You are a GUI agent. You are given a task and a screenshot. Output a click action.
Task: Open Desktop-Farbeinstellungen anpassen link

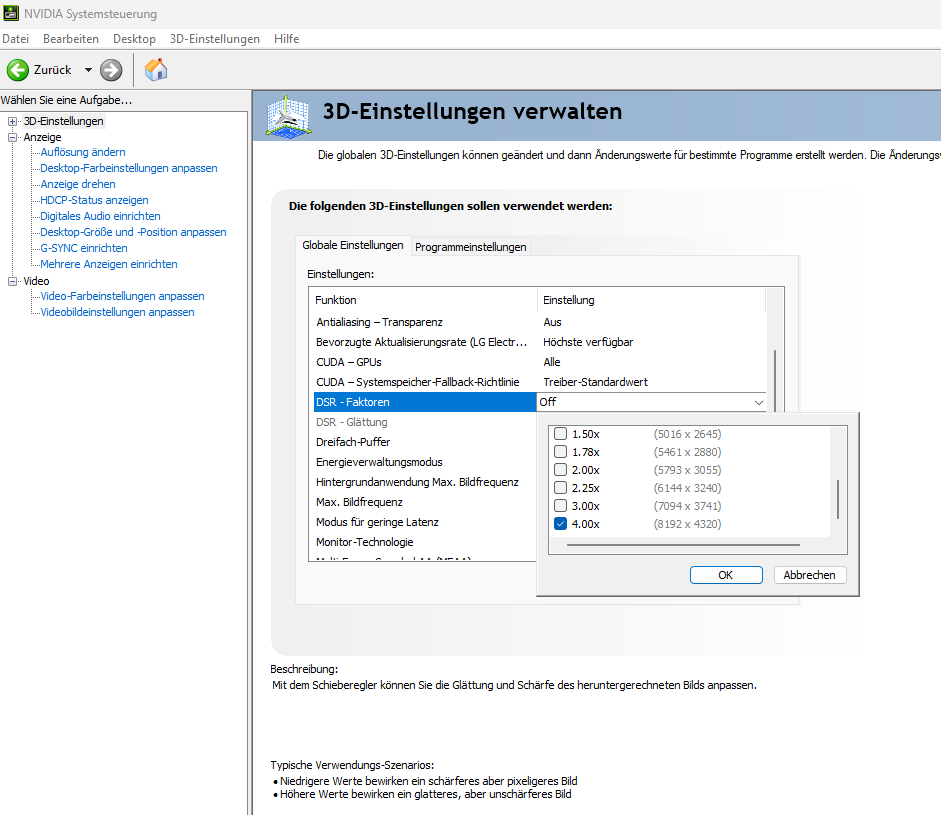[x=129, y=168]
